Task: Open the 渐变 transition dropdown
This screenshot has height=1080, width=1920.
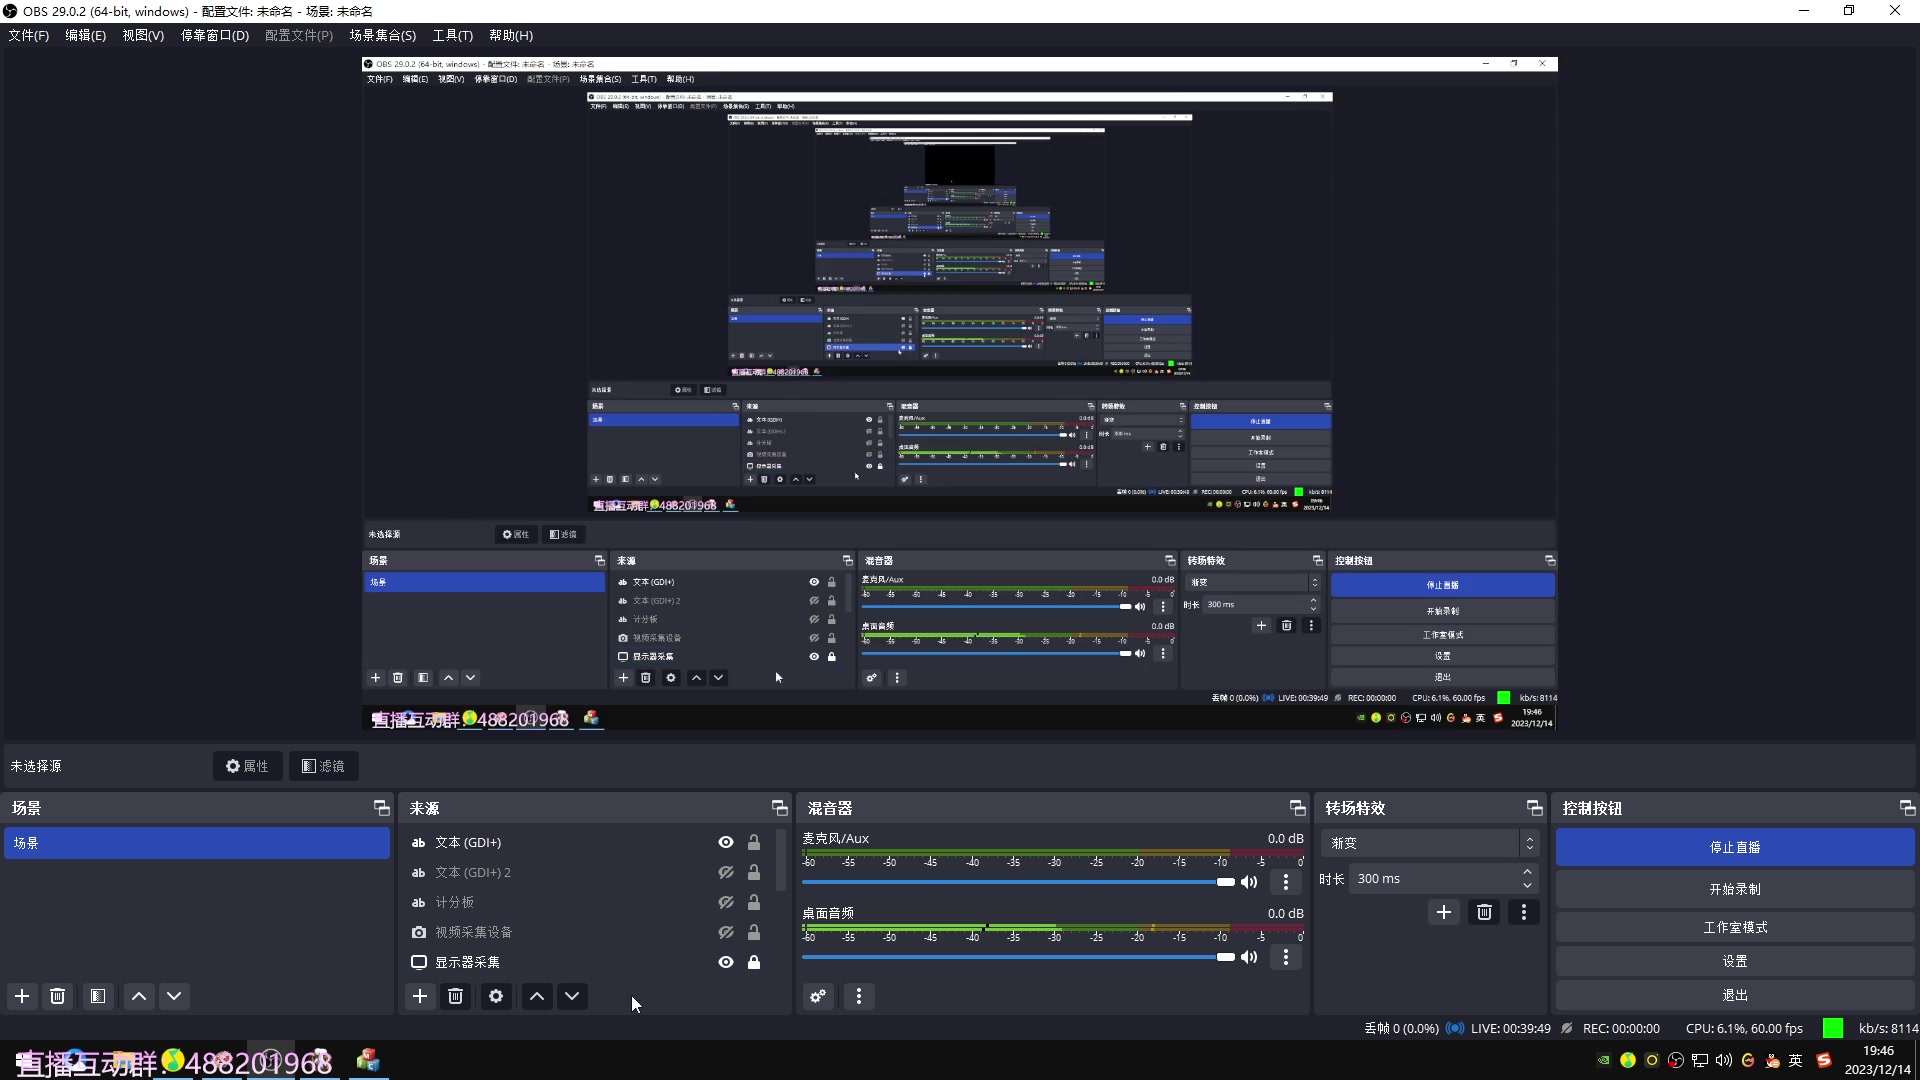Action: tap(1430, 843)
